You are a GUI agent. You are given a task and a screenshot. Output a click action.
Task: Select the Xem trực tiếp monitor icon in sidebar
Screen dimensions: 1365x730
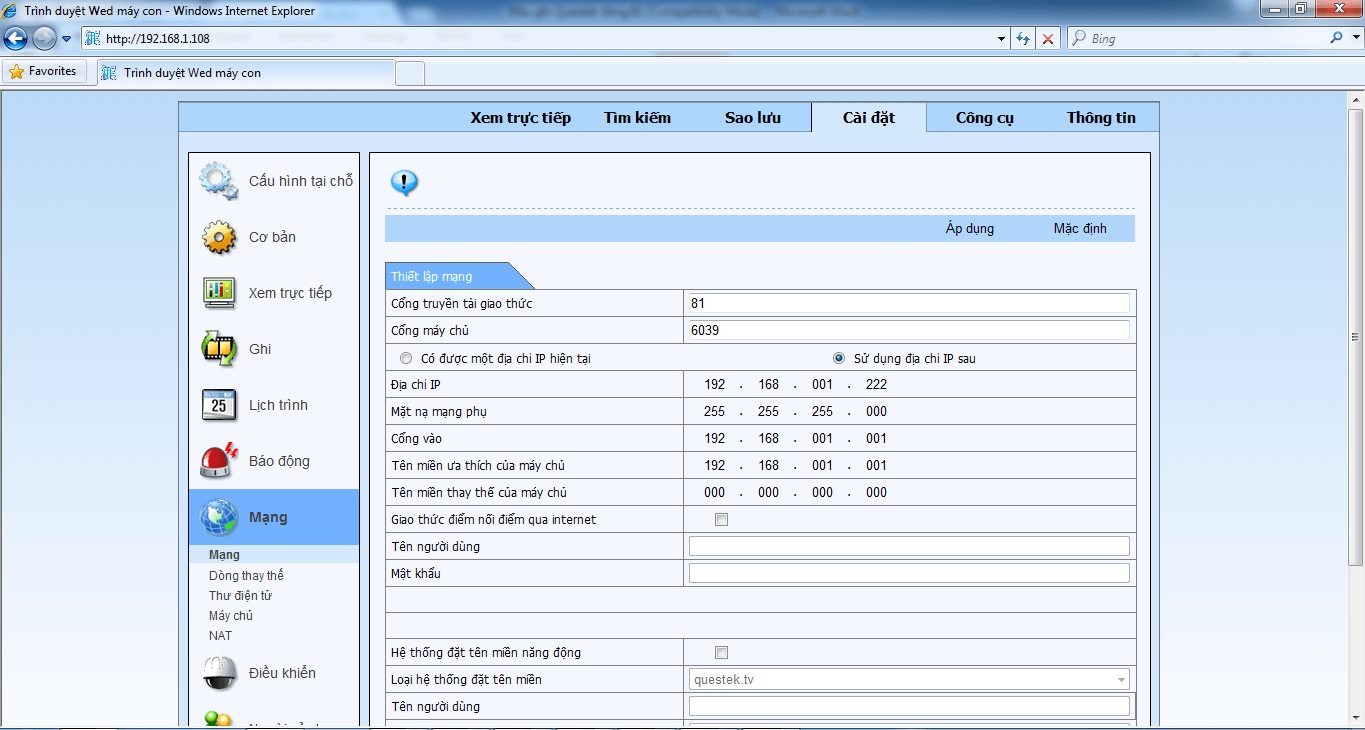[218, 293]
